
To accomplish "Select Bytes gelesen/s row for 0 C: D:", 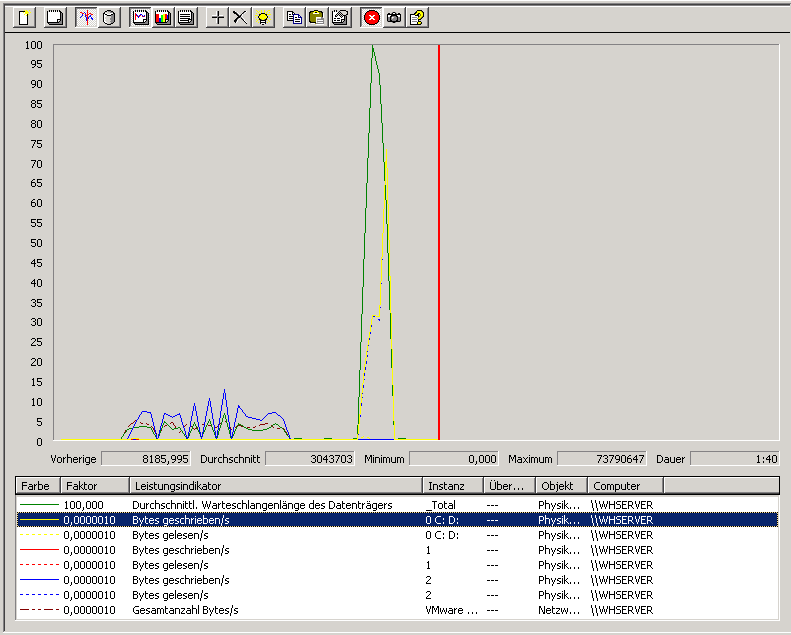I will (398, 535).
